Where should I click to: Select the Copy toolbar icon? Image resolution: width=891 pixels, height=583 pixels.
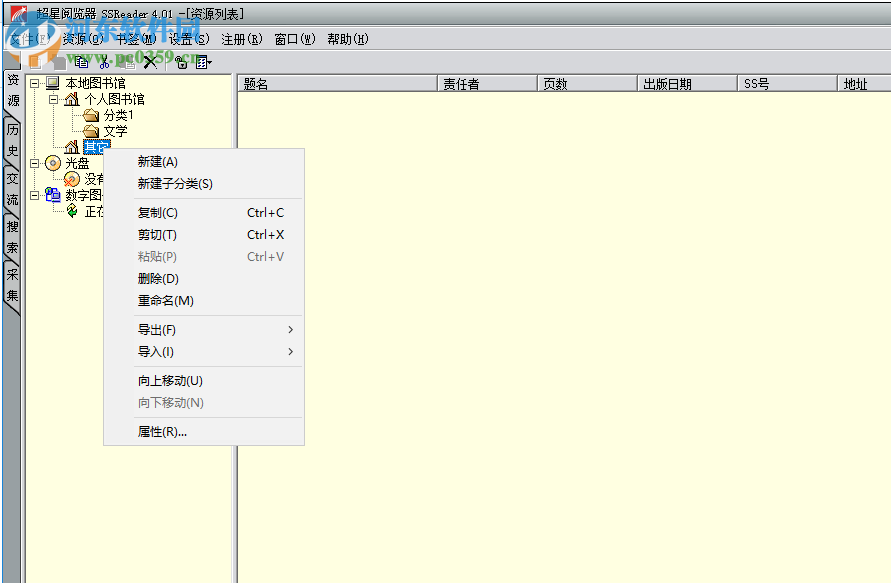[x=81, y=62]
